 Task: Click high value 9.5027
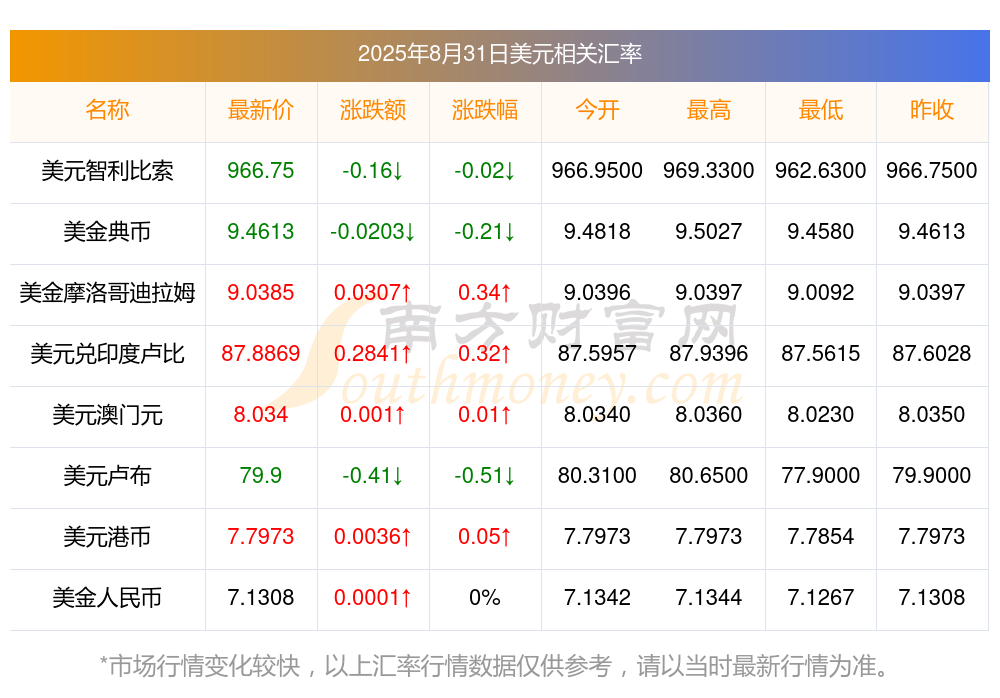pos(709,232)
